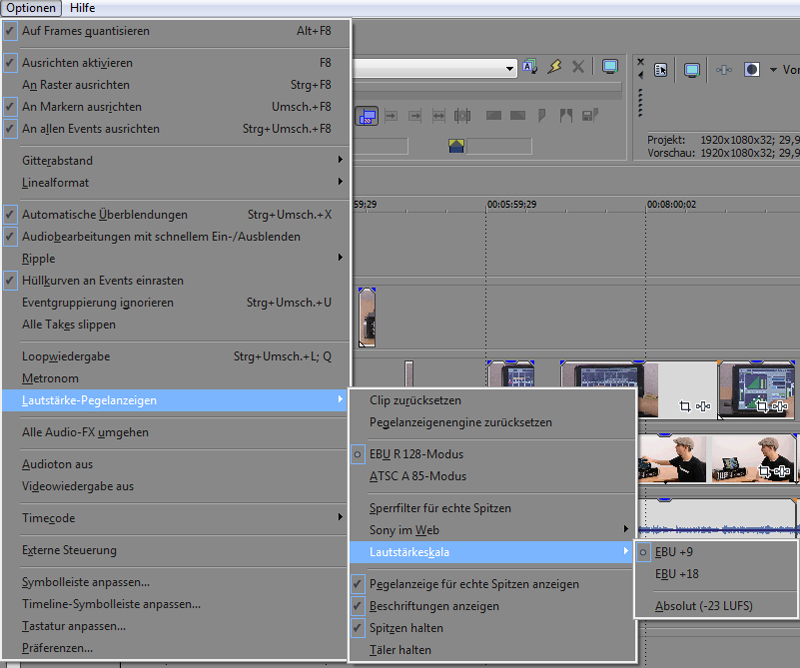Screen dimensions: 800x668
Task: Click 'Clip zurücksetzen' in the submenu
Action: [x=415, y=400]
